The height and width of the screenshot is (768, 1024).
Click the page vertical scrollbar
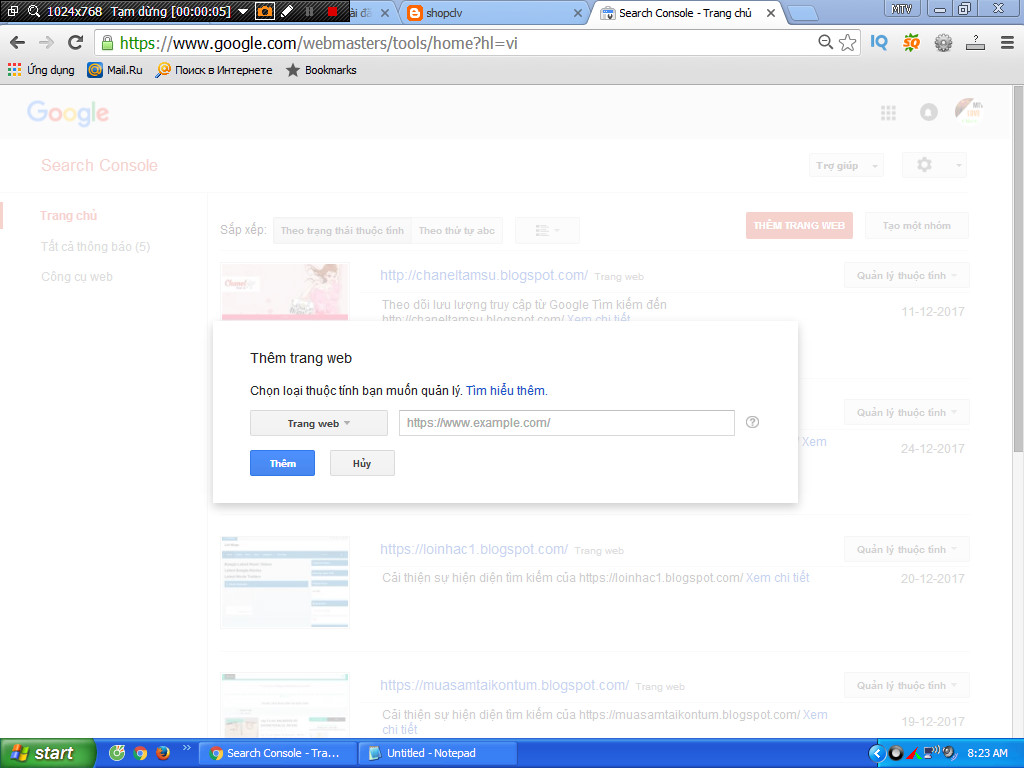pyautogui.click(x=1018, y=268)
